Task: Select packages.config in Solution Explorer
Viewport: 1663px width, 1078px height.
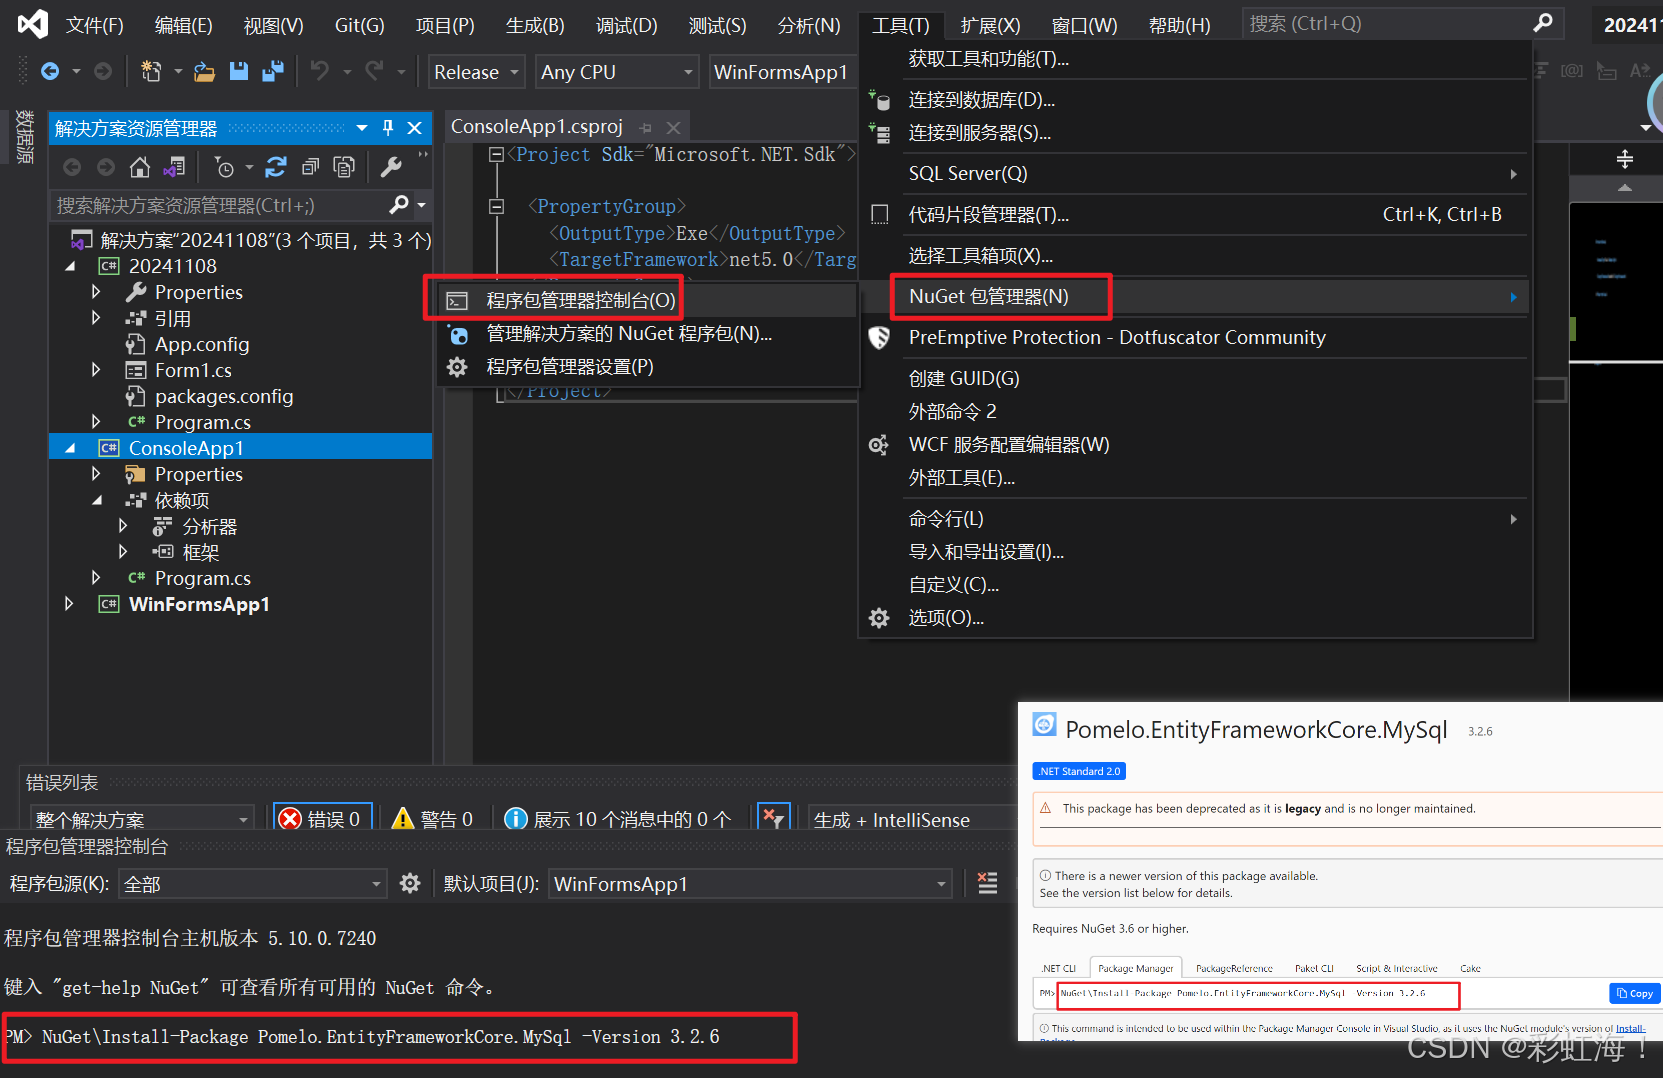Action: (x=224, y=396)
